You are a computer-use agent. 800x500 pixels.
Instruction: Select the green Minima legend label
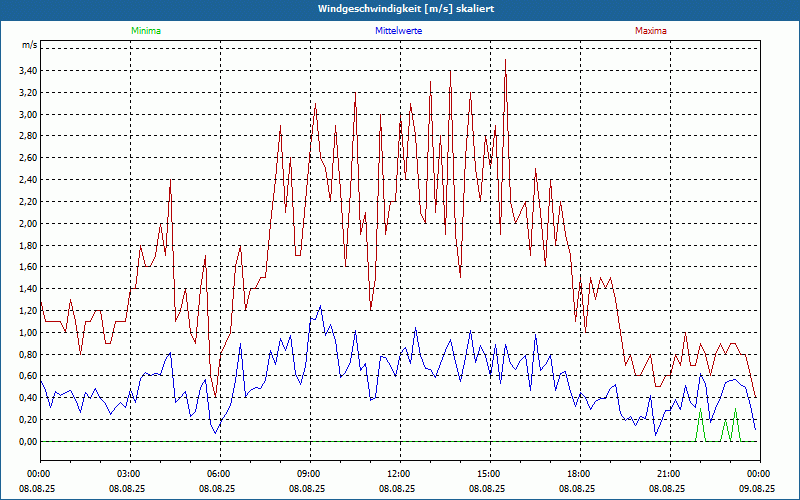[146, 31]
